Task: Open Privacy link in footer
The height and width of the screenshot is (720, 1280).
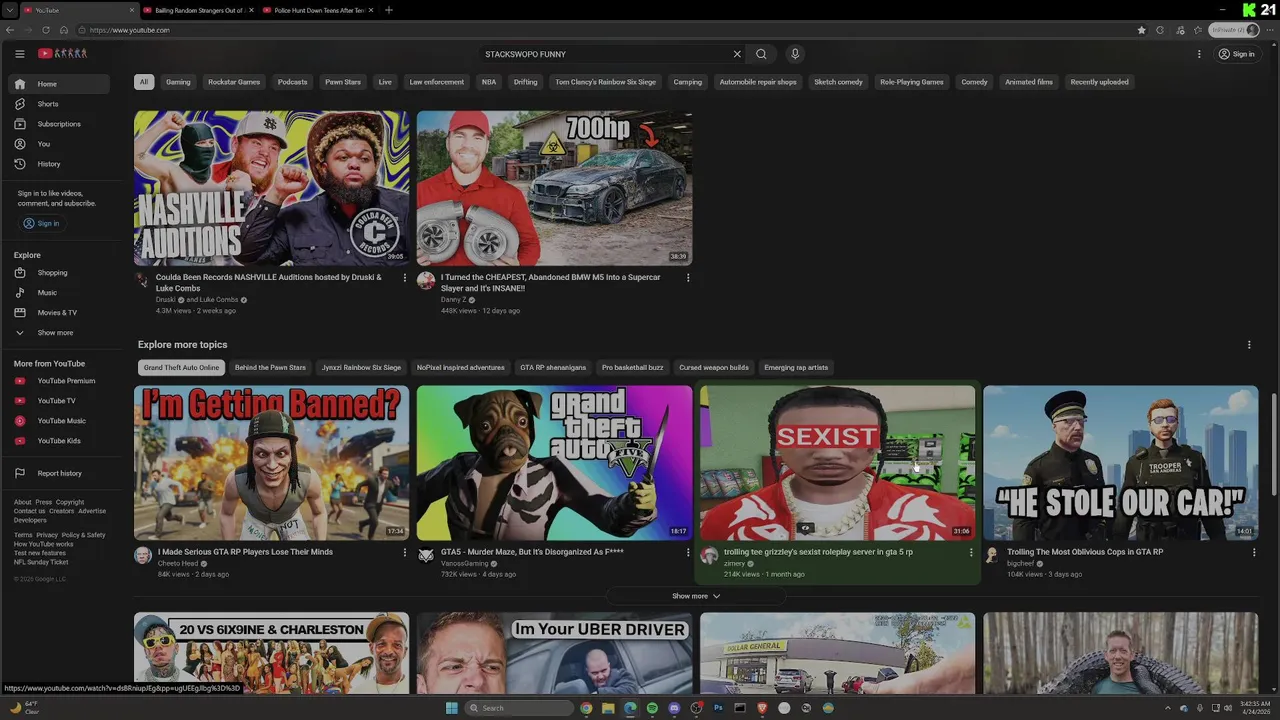Action: tap(47, 535)
